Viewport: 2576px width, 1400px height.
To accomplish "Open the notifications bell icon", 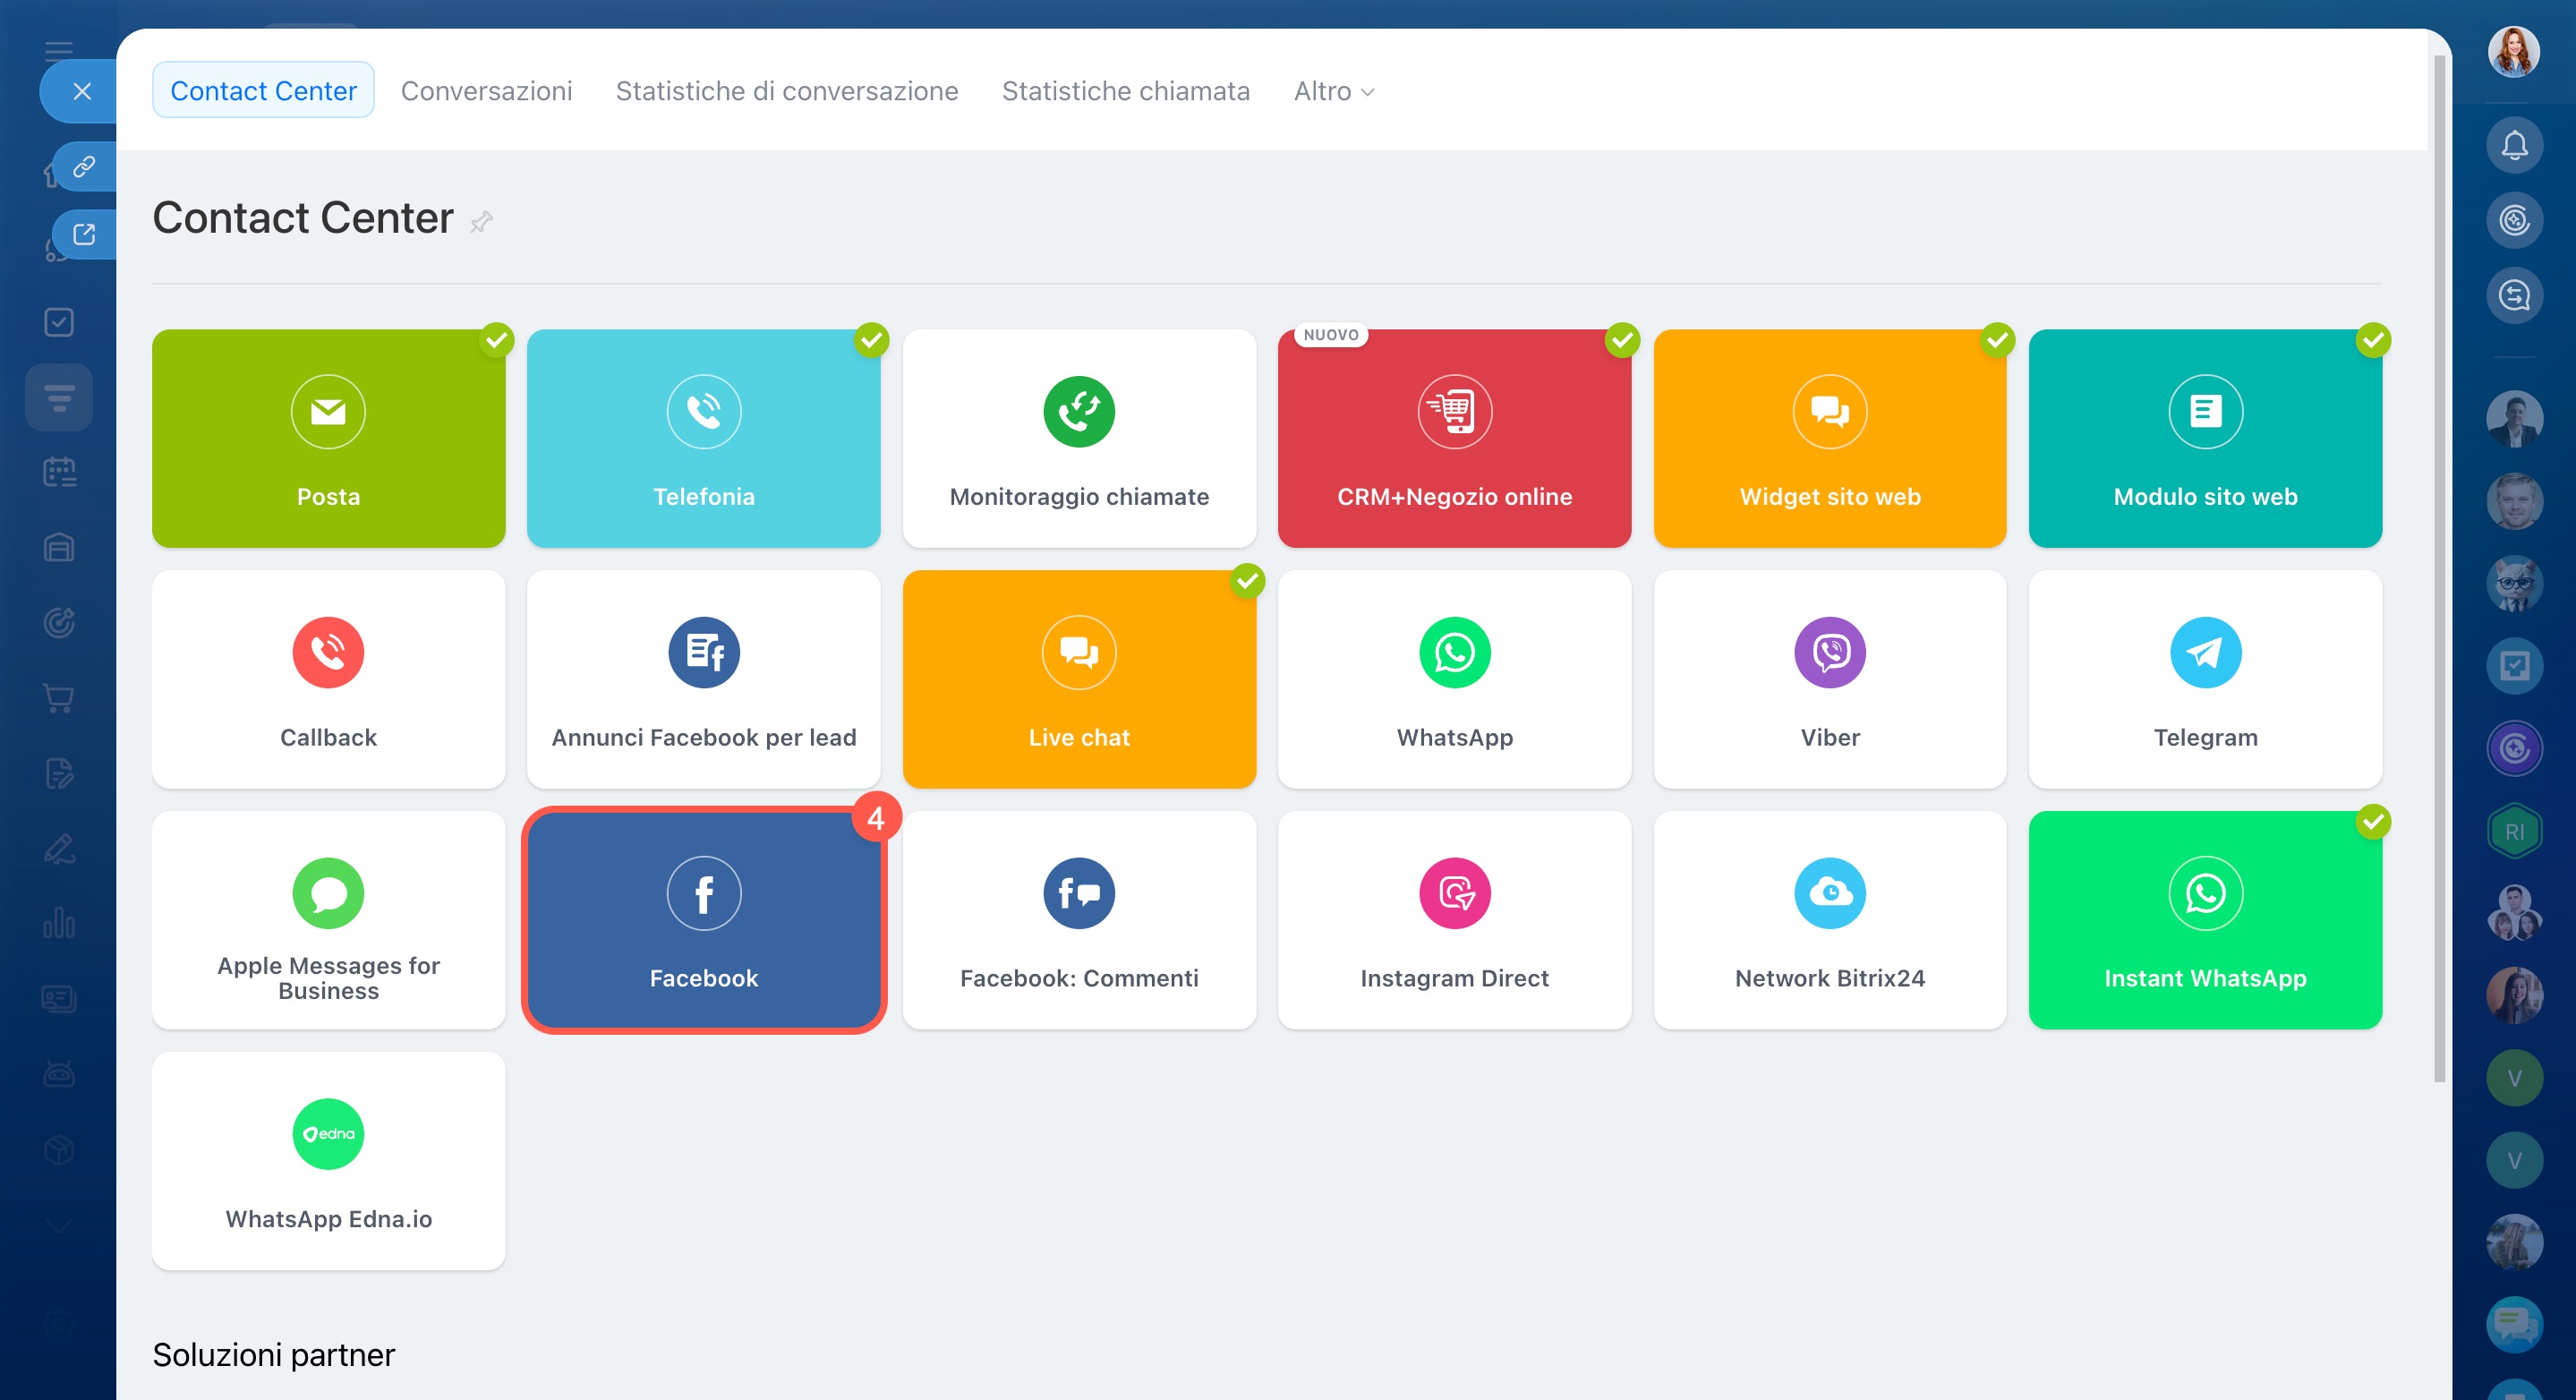I will (2513, 146).
